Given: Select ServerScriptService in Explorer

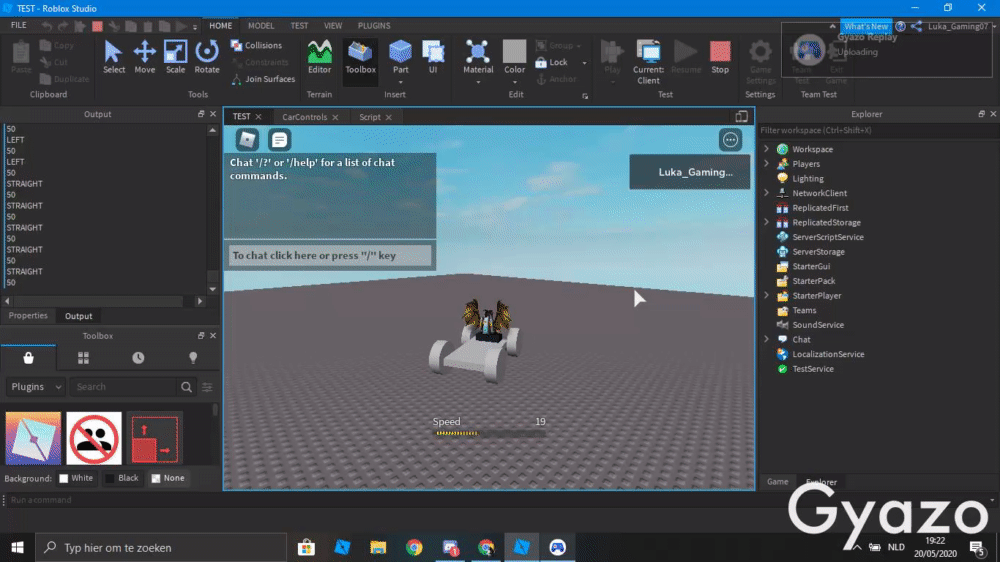Looking at the screenshot, I should click(828, 237).
